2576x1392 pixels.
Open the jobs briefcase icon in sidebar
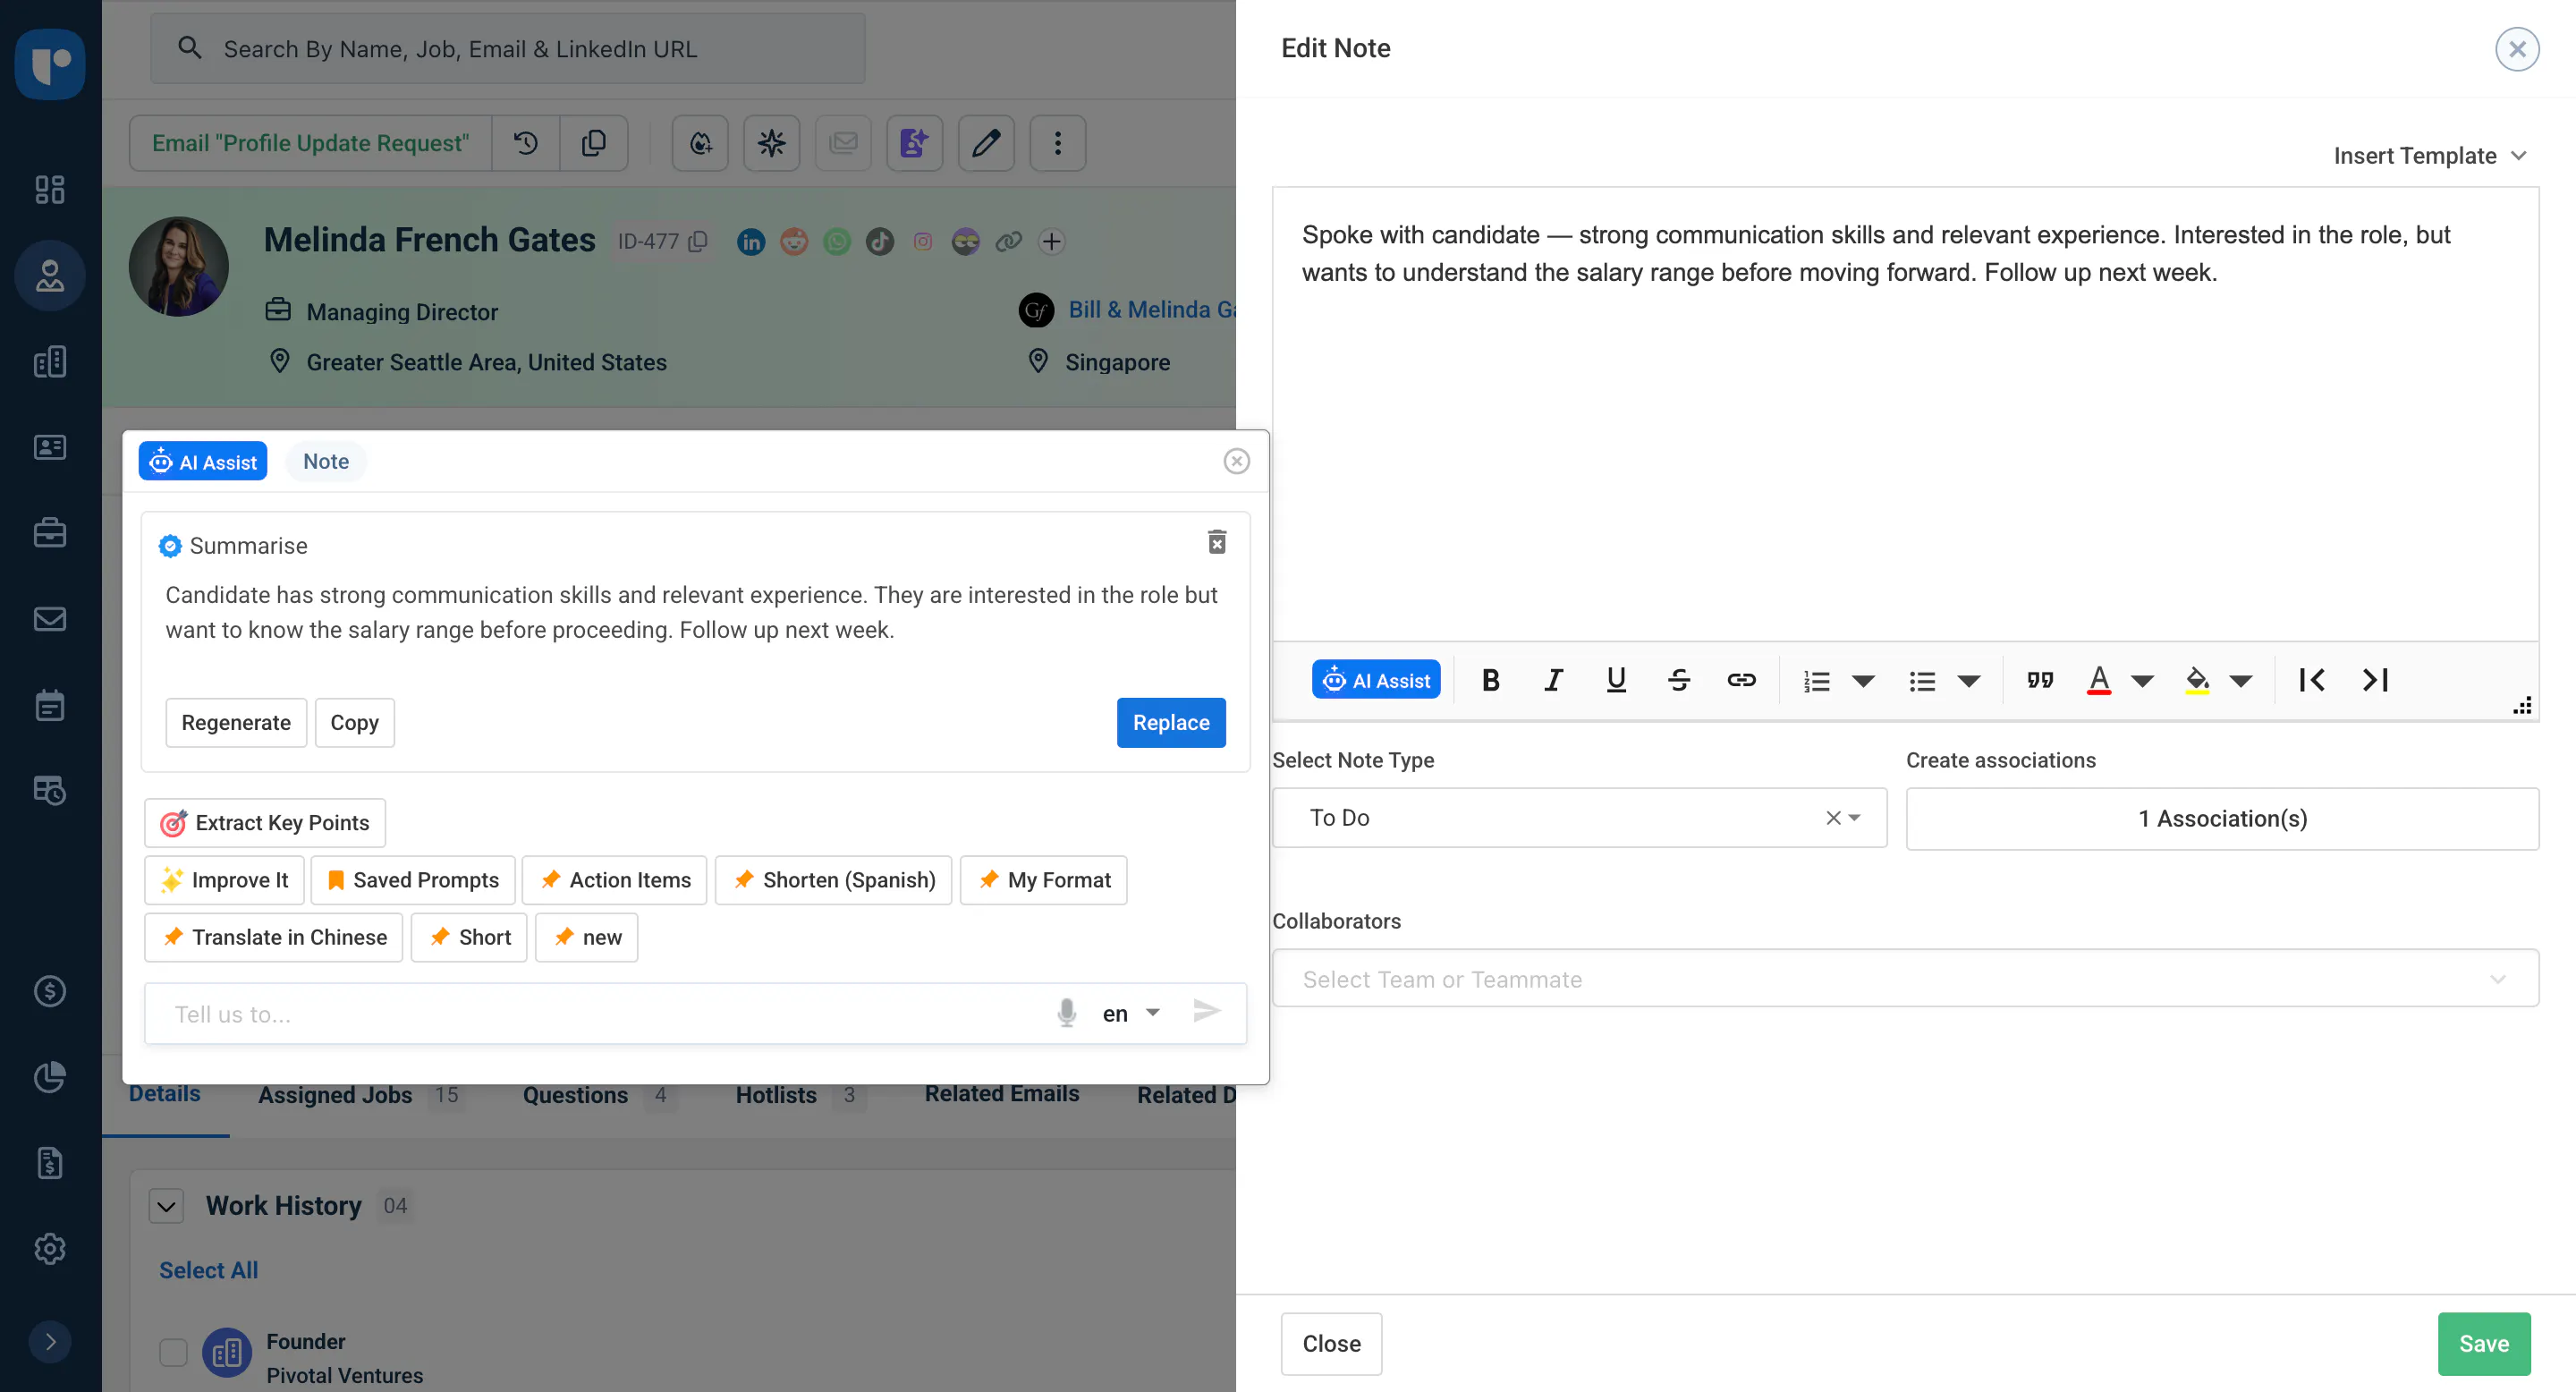click(x=50, y=533)
